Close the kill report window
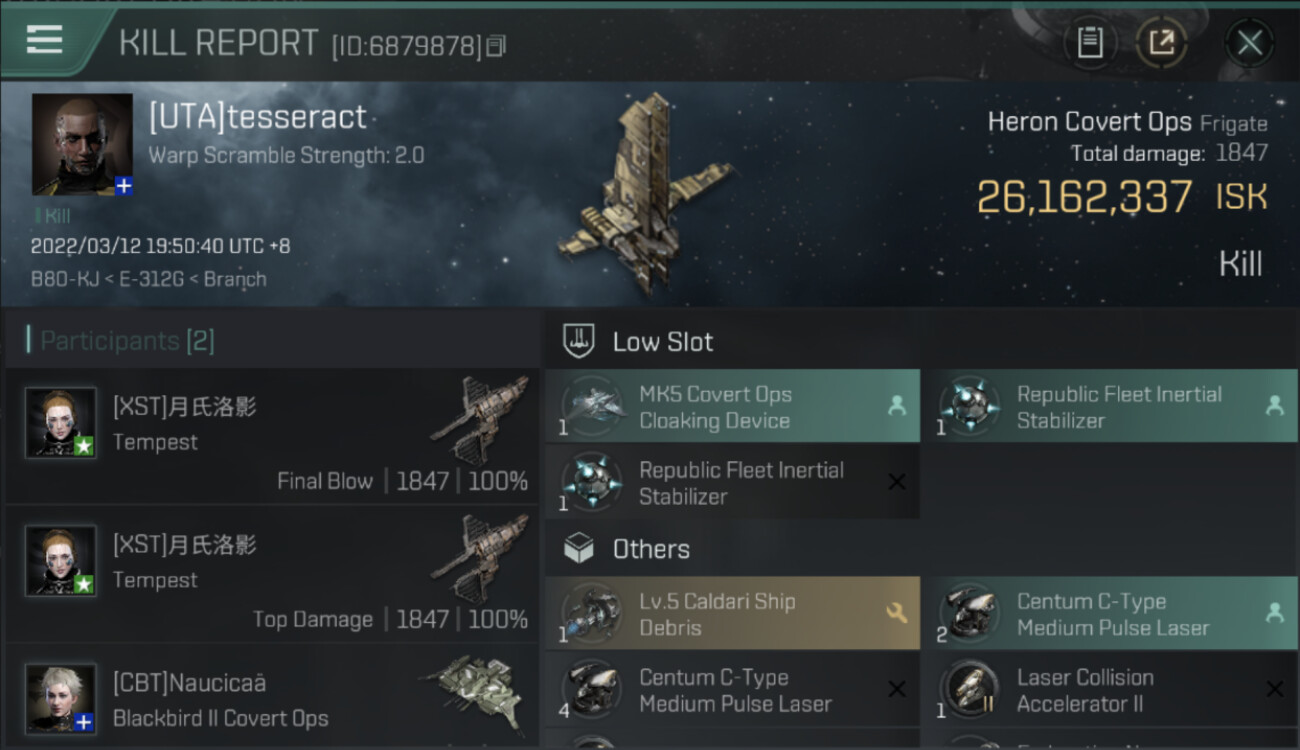Screen dimensions: 1300x750 click(1249, 43)
